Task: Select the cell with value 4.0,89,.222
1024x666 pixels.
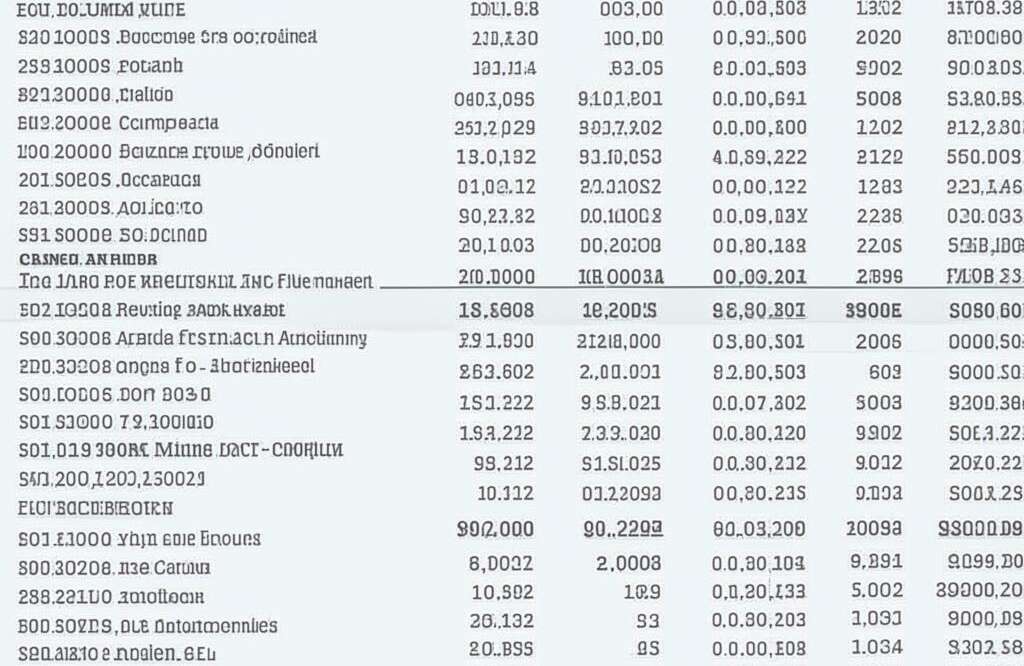Action: [759, 157]
